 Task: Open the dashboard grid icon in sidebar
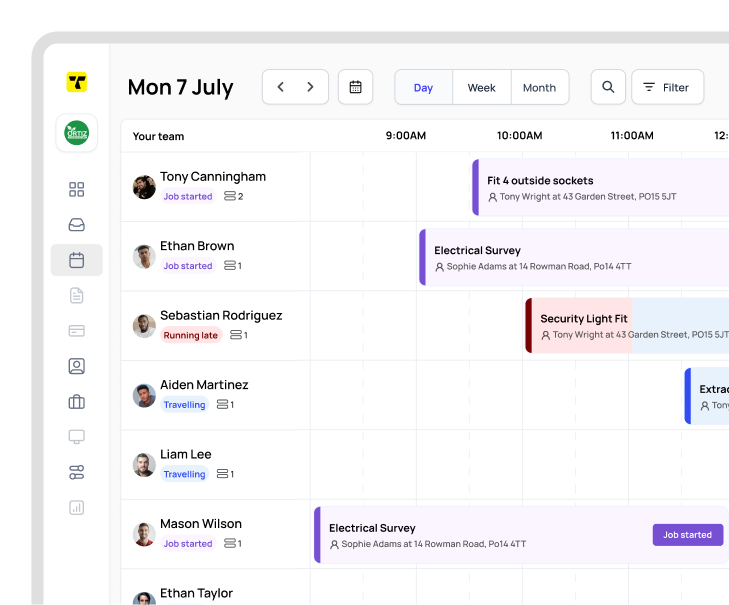click(x=76, y=190)
